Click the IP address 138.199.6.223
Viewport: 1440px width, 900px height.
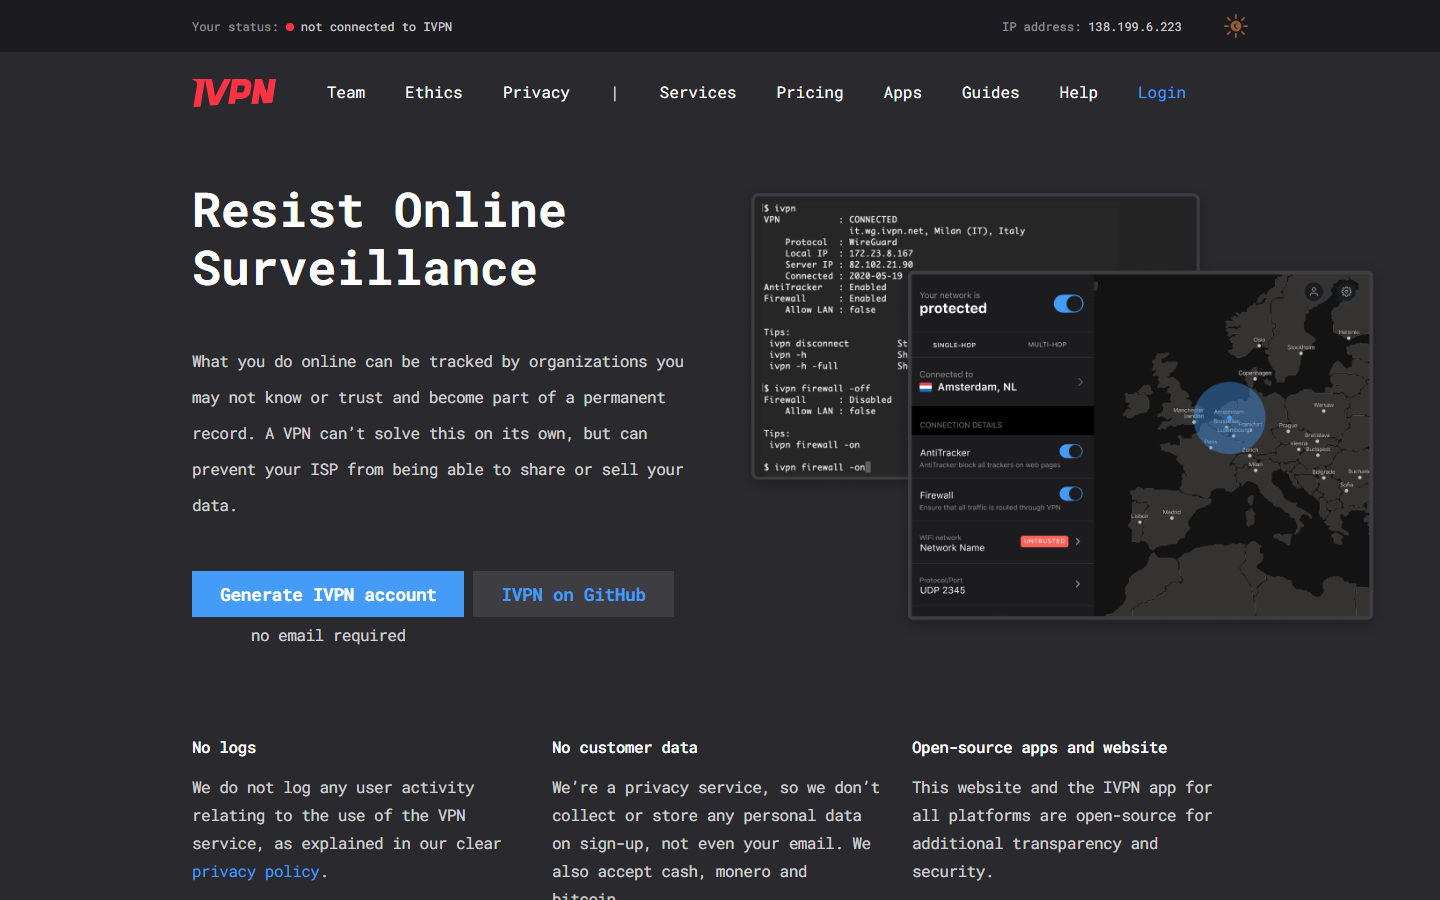pyautogui.click(x=1135, y=27)
